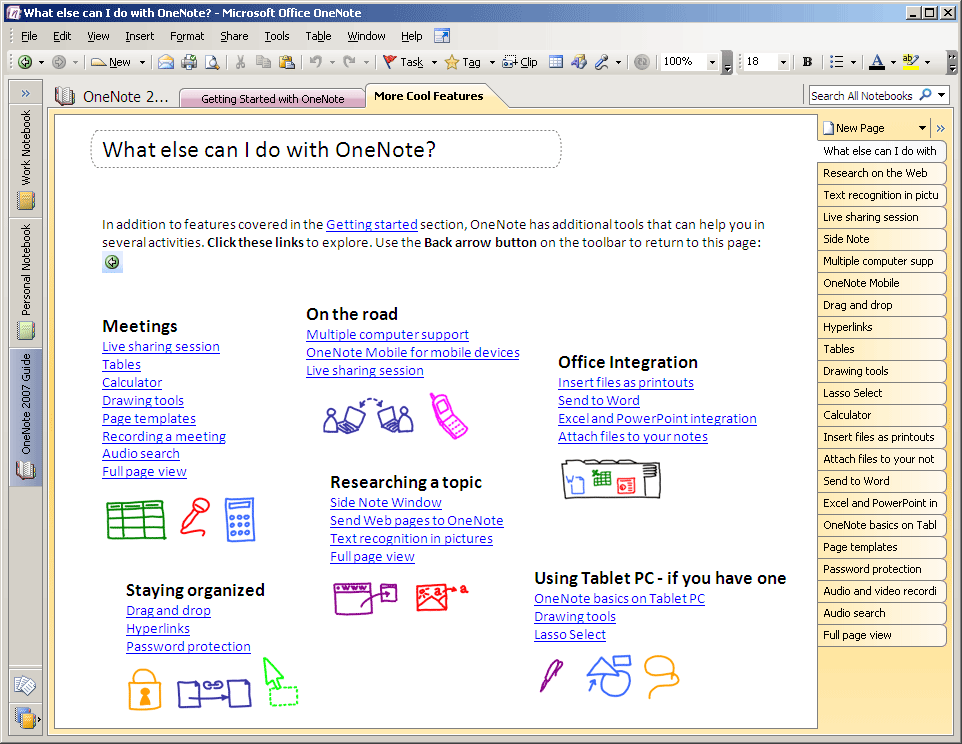The width and height of the screenshot is (962, 744).
Task: Apply the yellow Highlight button
Action: (910, 62)
